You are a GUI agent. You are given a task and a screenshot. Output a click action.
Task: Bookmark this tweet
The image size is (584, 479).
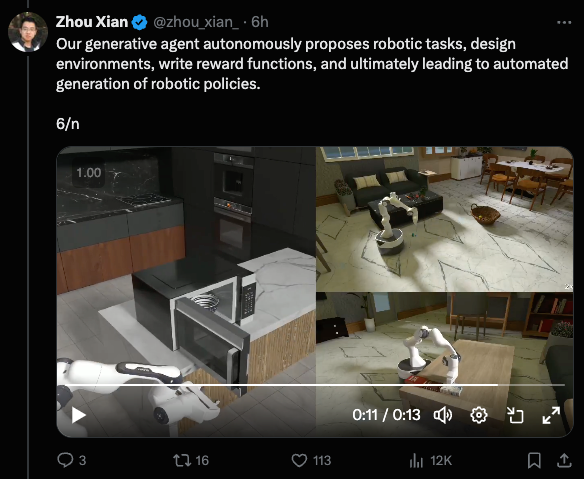tap(534, 460)
